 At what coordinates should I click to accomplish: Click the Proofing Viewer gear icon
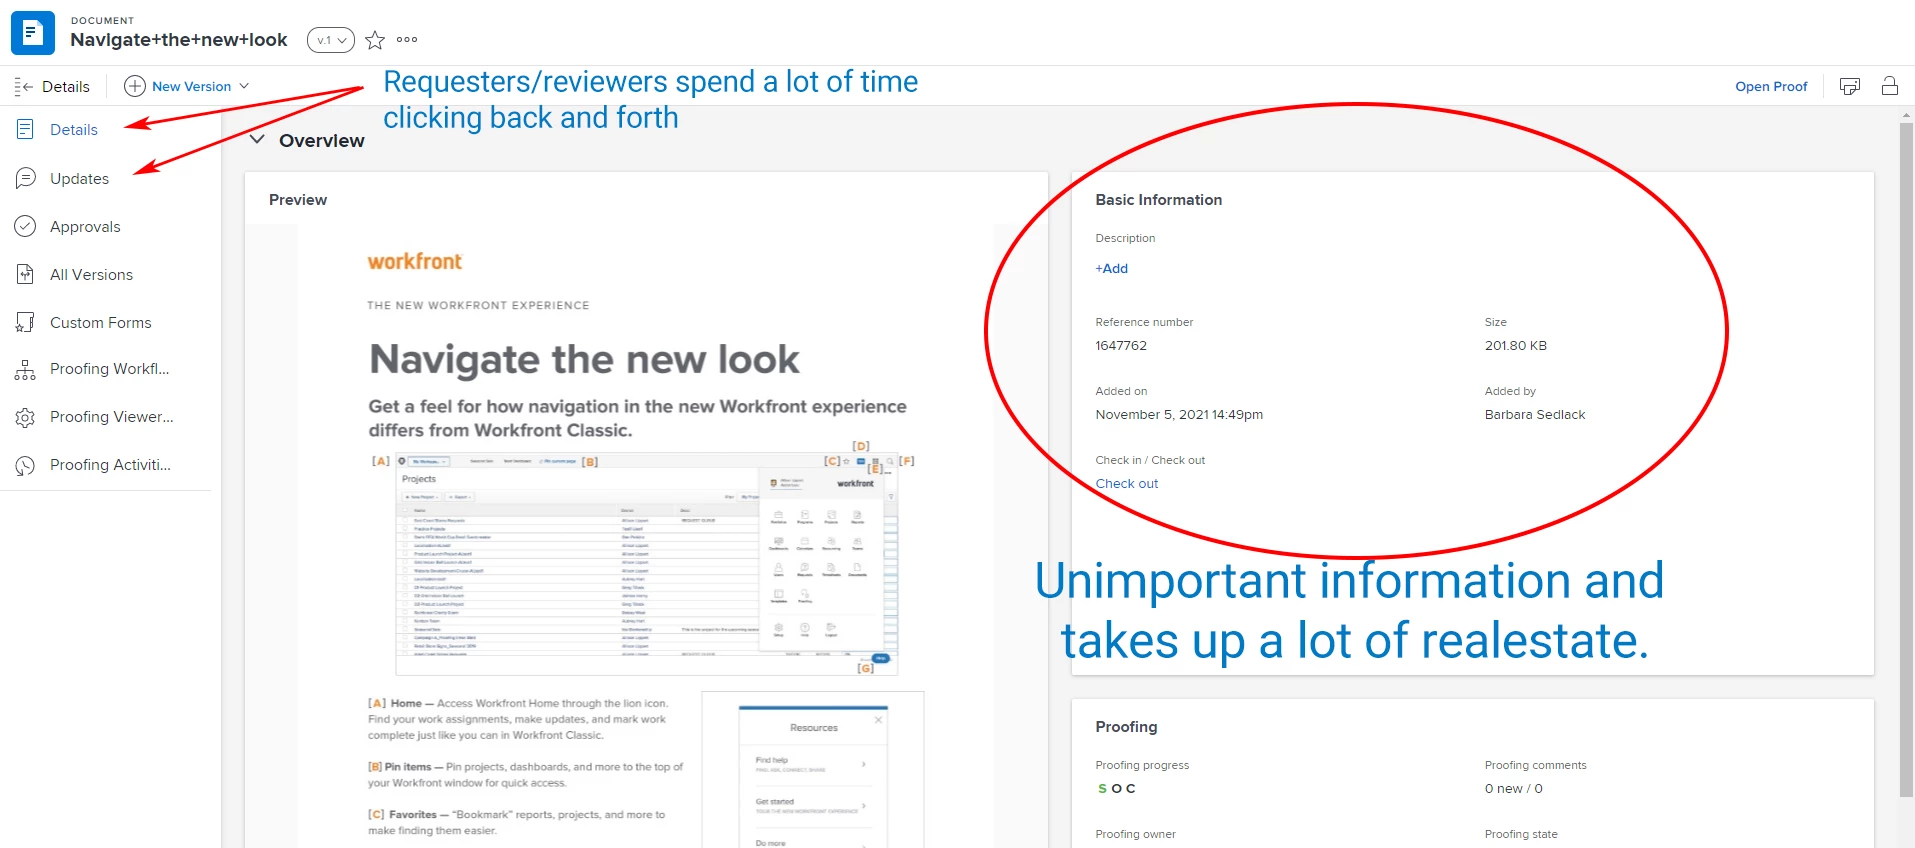pos(25,417)
